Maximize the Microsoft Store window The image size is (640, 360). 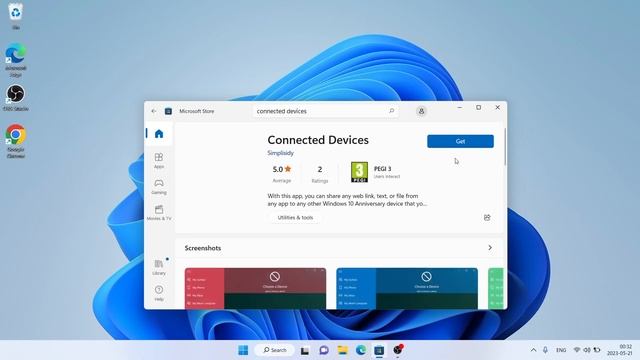tap(478, 107)
